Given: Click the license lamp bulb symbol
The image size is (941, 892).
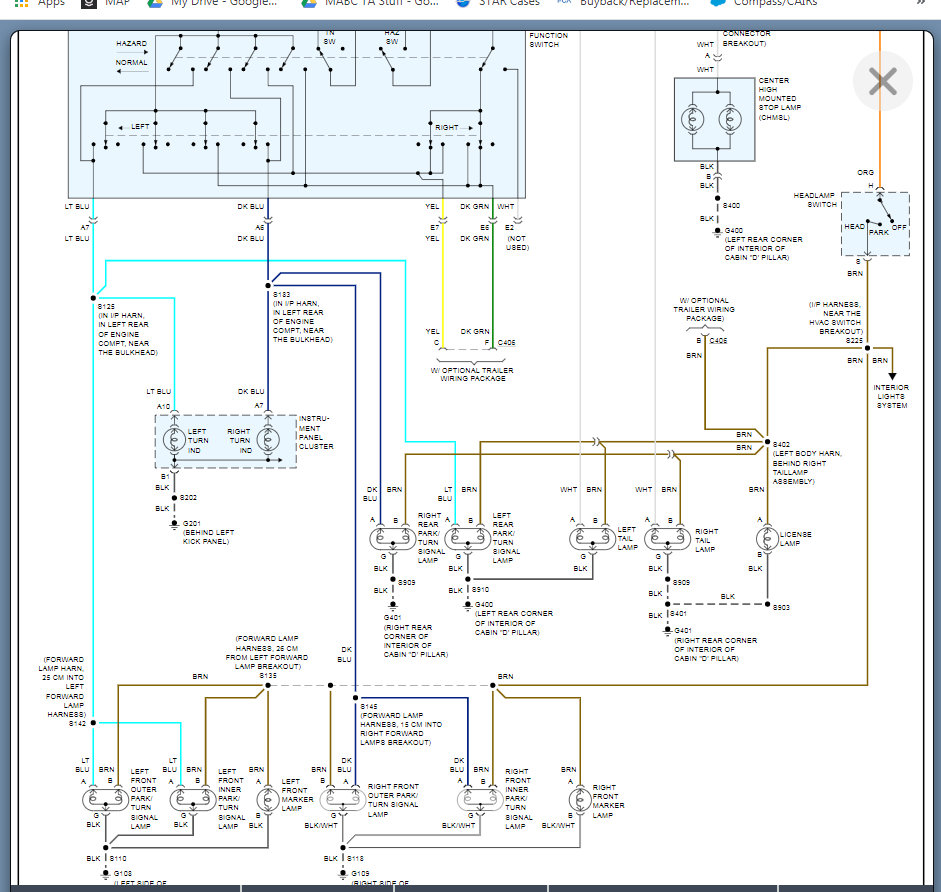Looking at the screenshot, I should [767, 539].
